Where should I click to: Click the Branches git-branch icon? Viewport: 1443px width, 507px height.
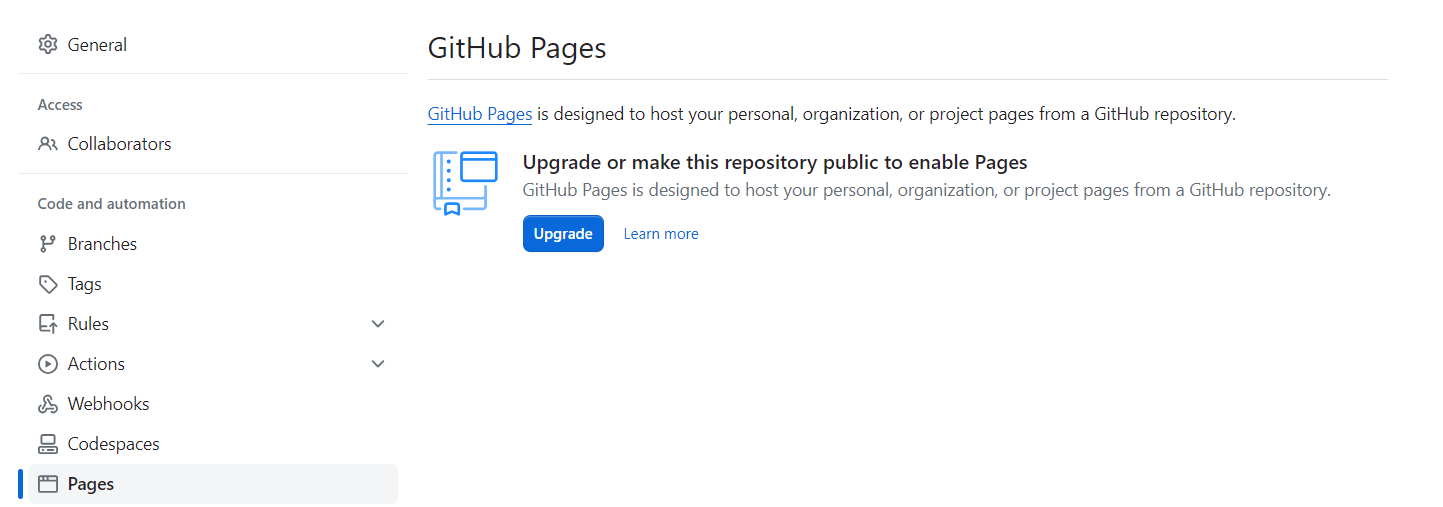(47, 244)
